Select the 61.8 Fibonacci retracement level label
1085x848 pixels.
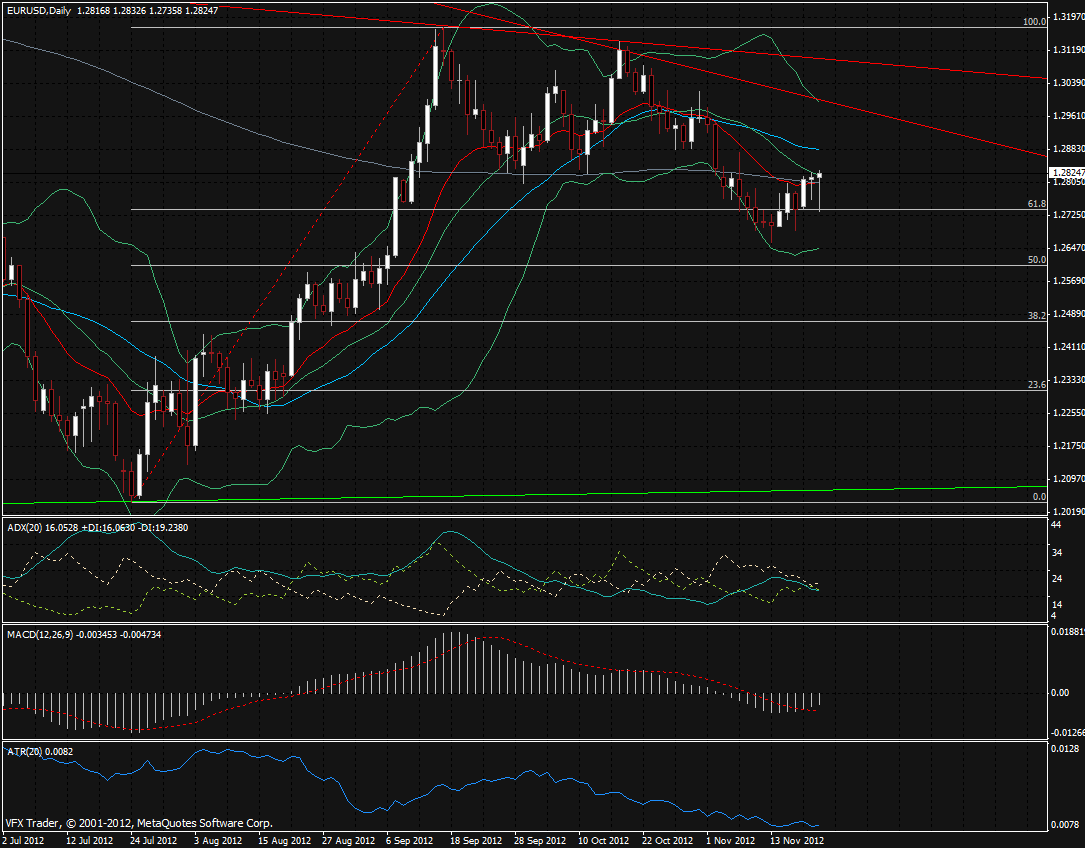[1036, 203]
